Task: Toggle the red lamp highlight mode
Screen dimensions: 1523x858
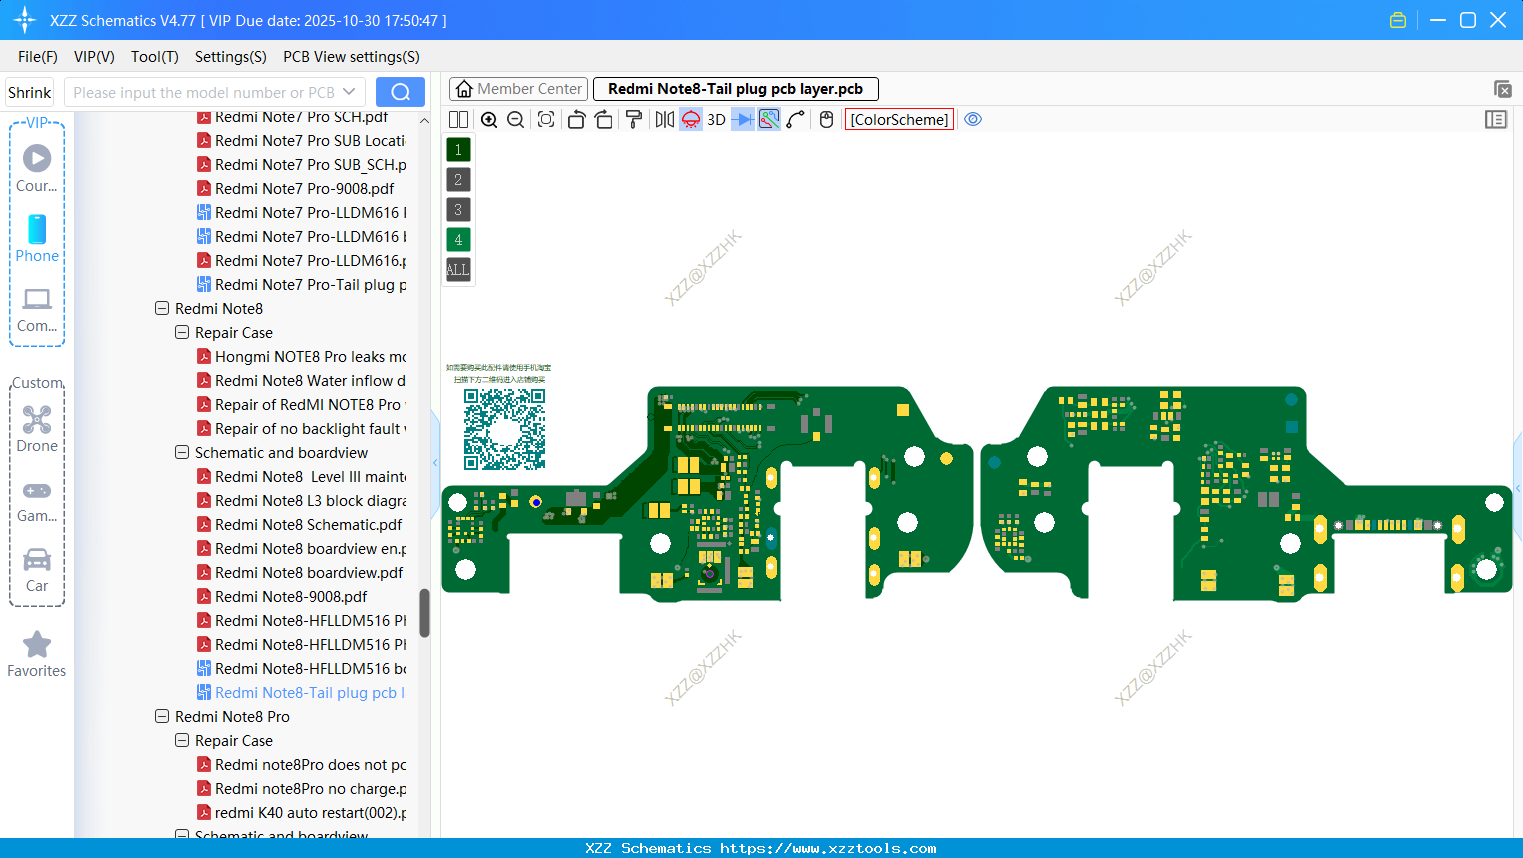Action: [690, 119]
